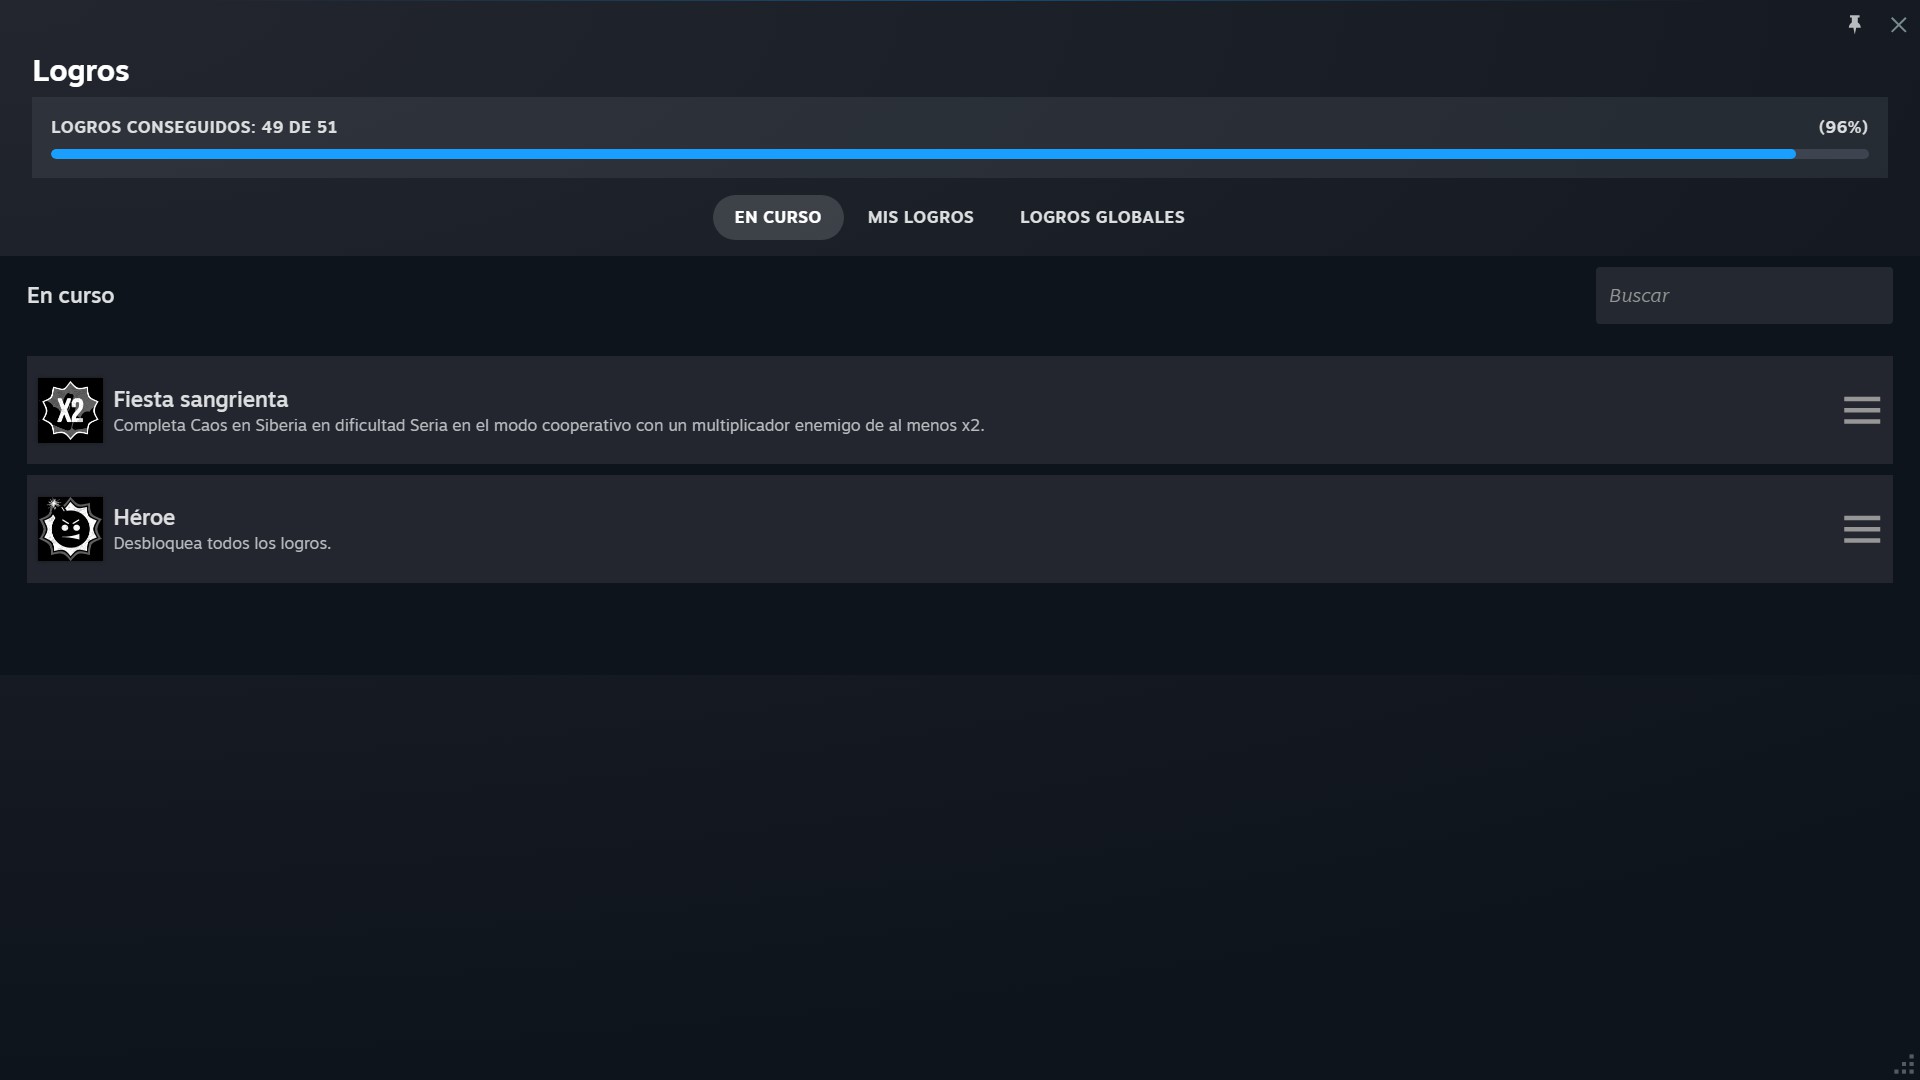
Task: Switch to the EN CURSO tab
Action: [x=777, y=217]
